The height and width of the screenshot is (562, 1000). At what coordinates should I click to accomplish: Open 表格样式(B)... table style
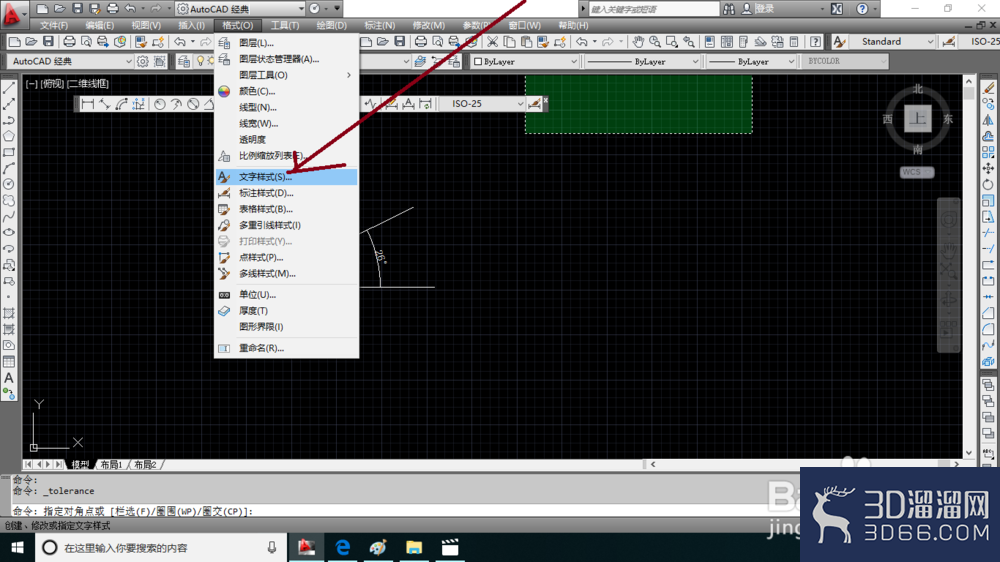tap(286, 209)
